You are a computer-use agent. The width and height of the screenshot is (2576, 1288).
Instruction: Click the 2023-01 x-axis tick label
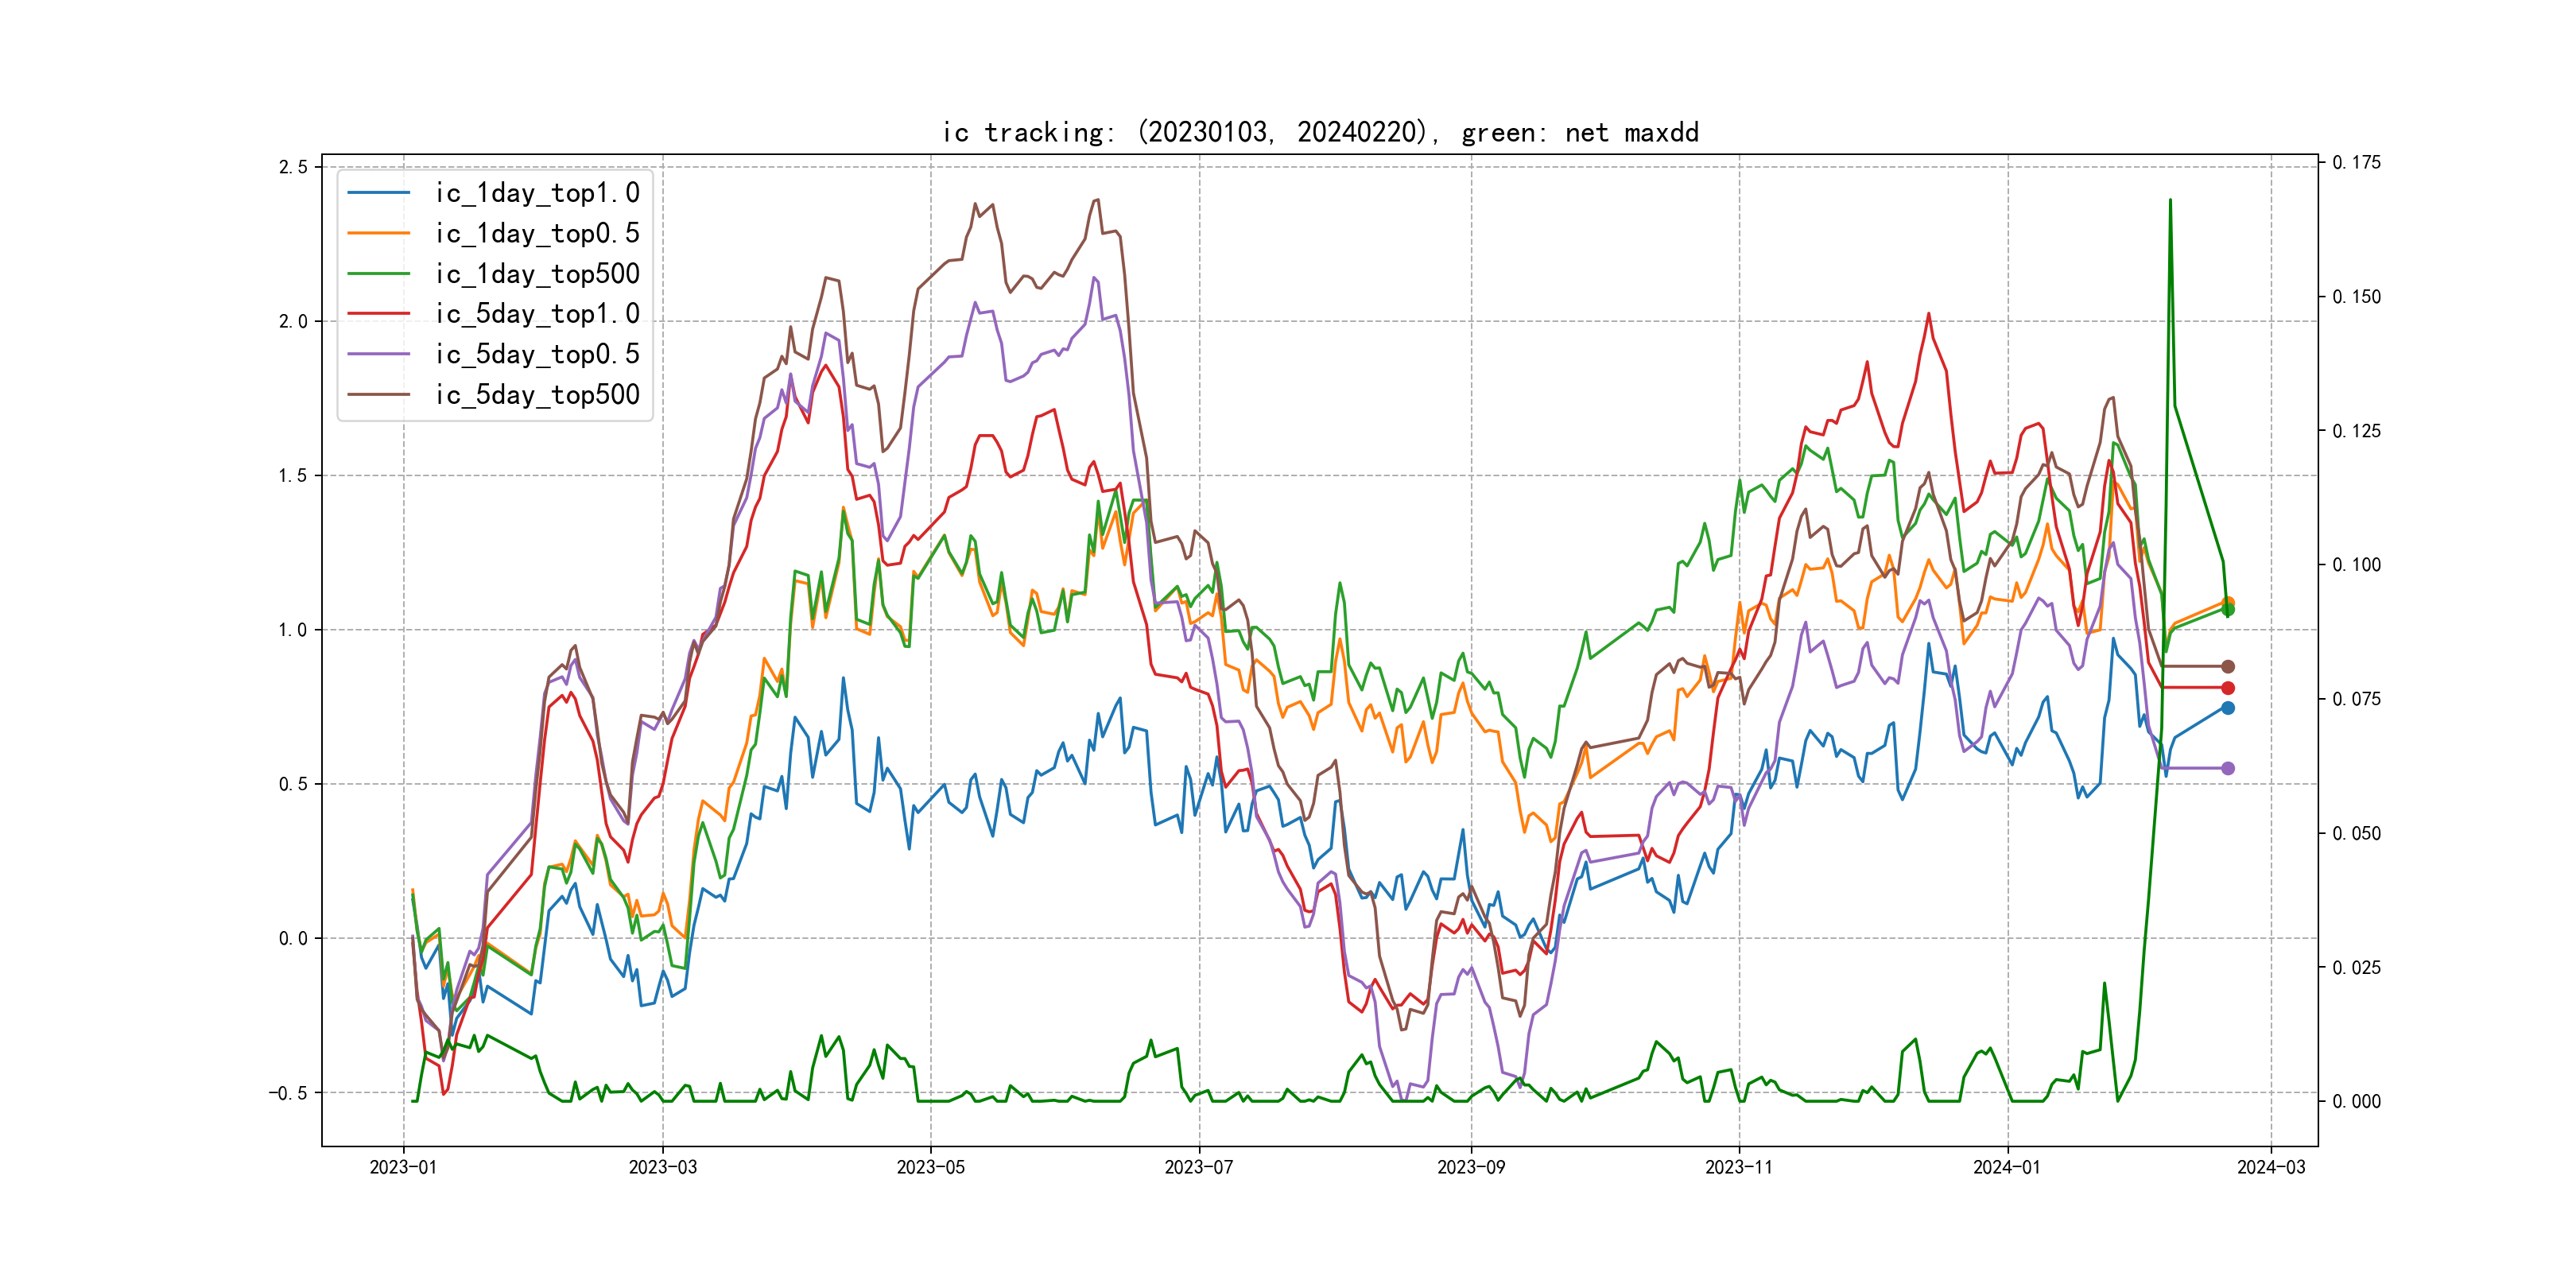[403, 1167]
